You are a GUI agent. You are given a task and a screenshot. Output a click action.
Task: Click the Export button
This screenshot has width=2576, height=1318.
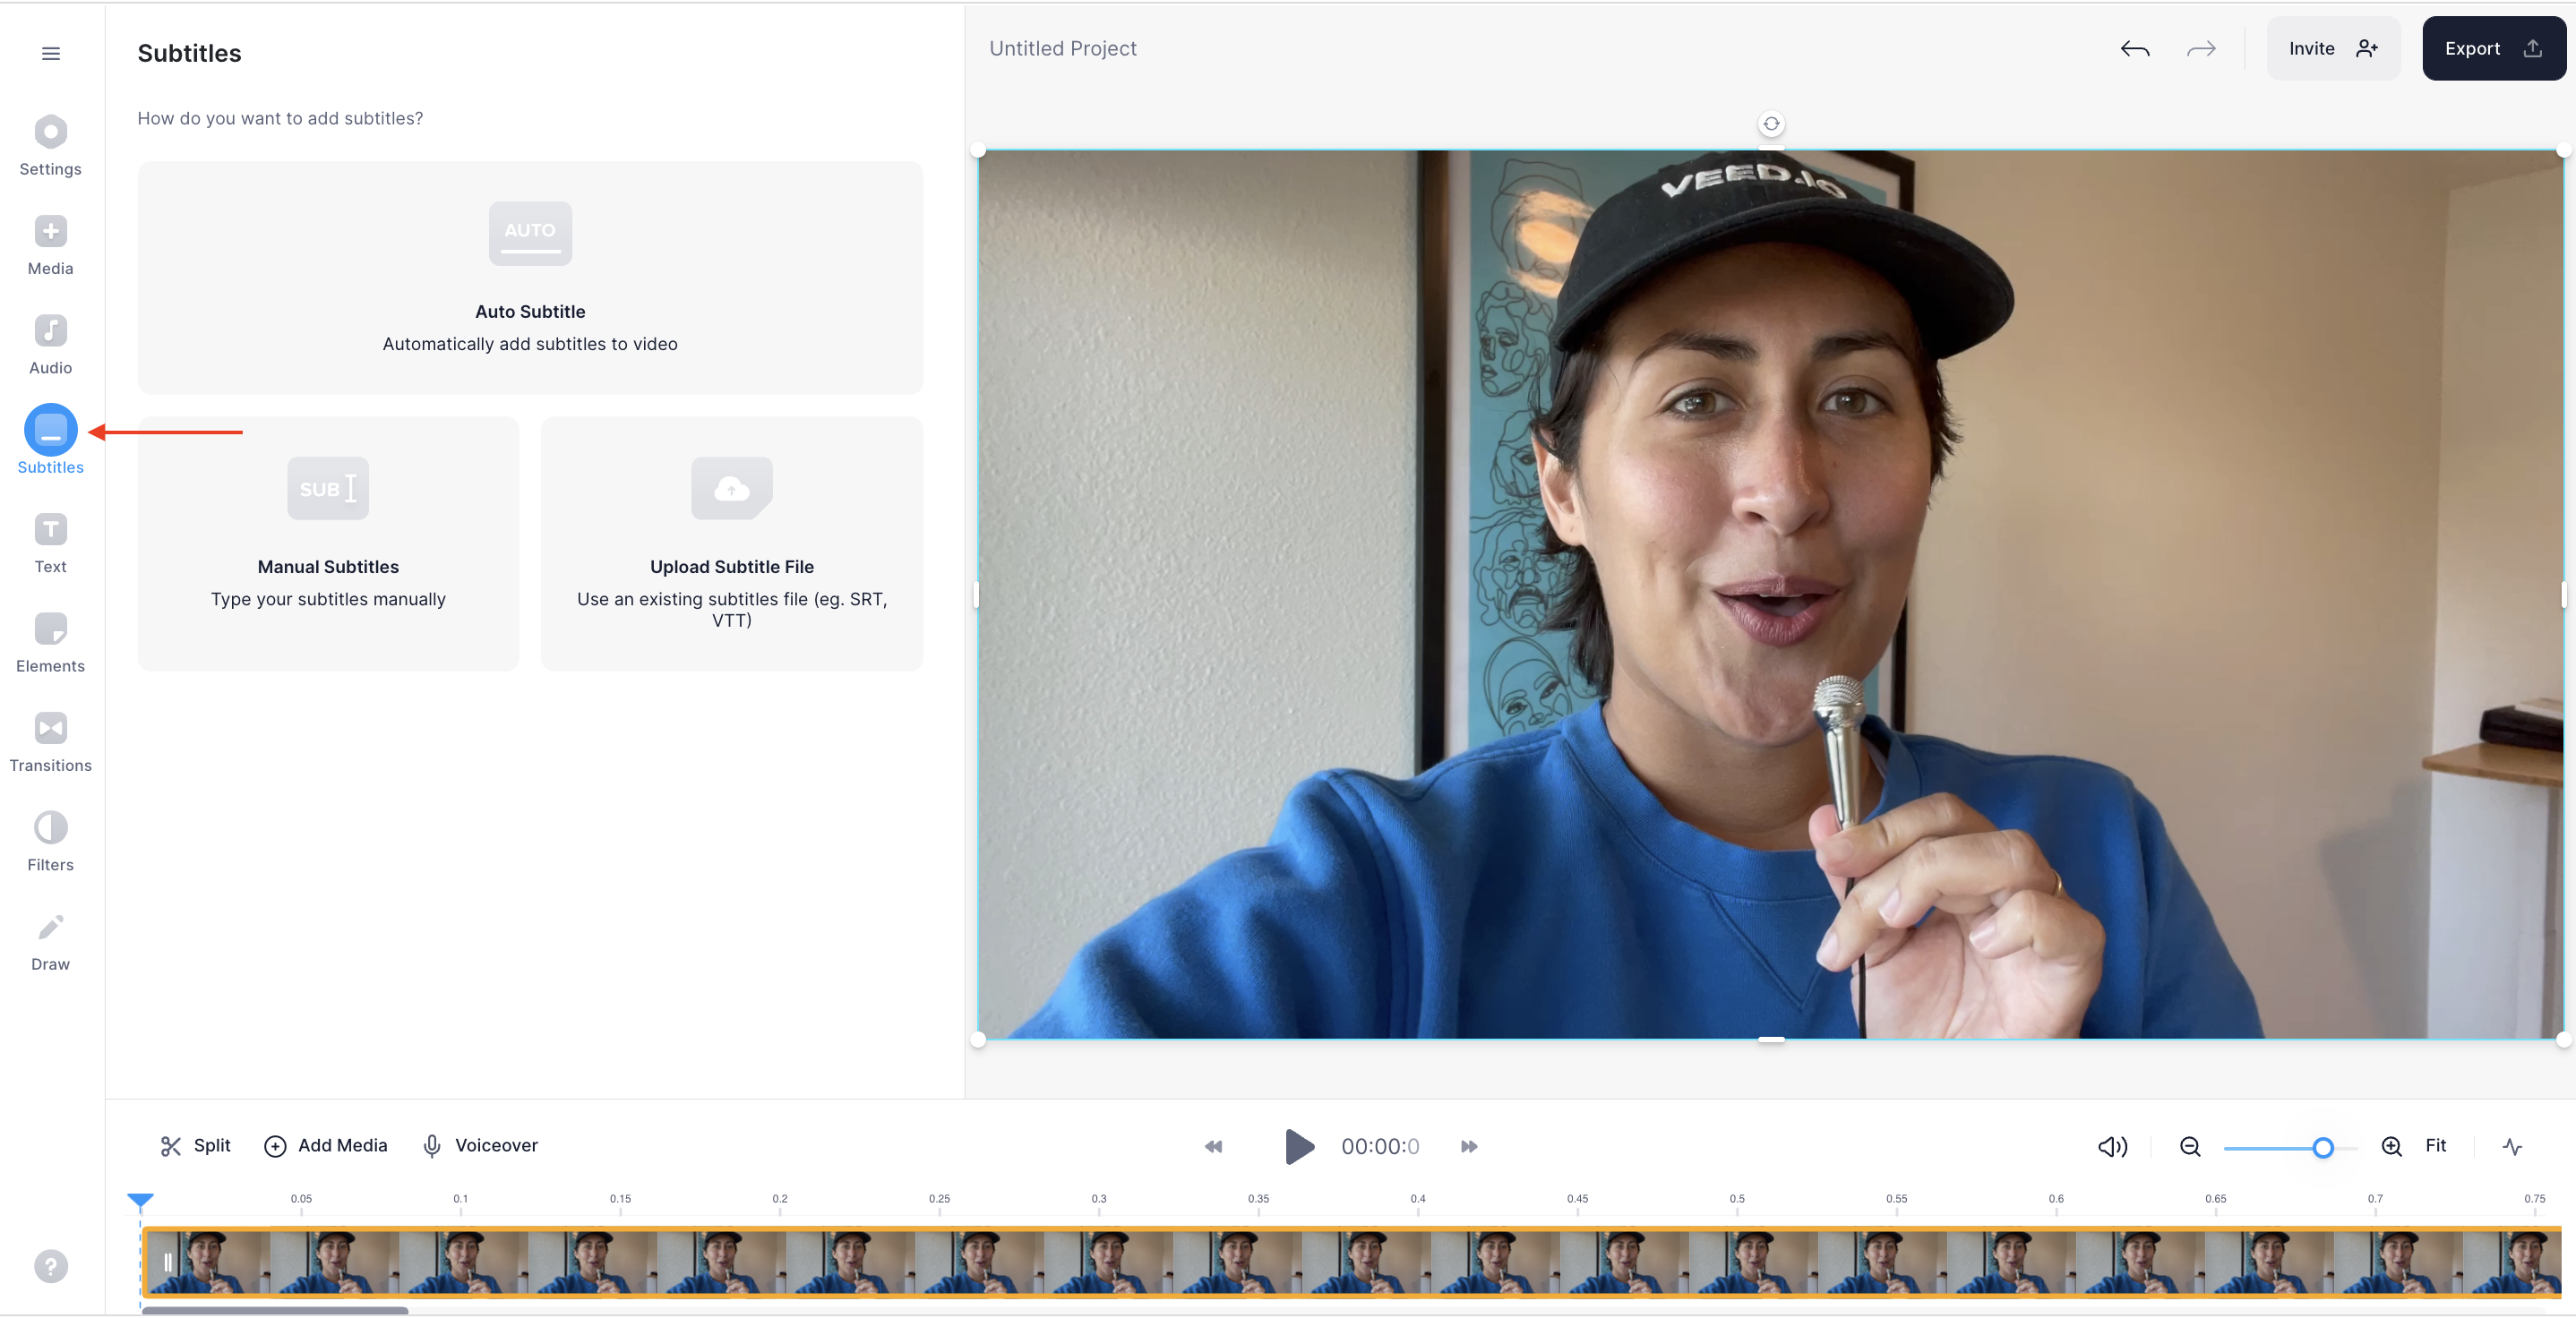coord(2492,48)
